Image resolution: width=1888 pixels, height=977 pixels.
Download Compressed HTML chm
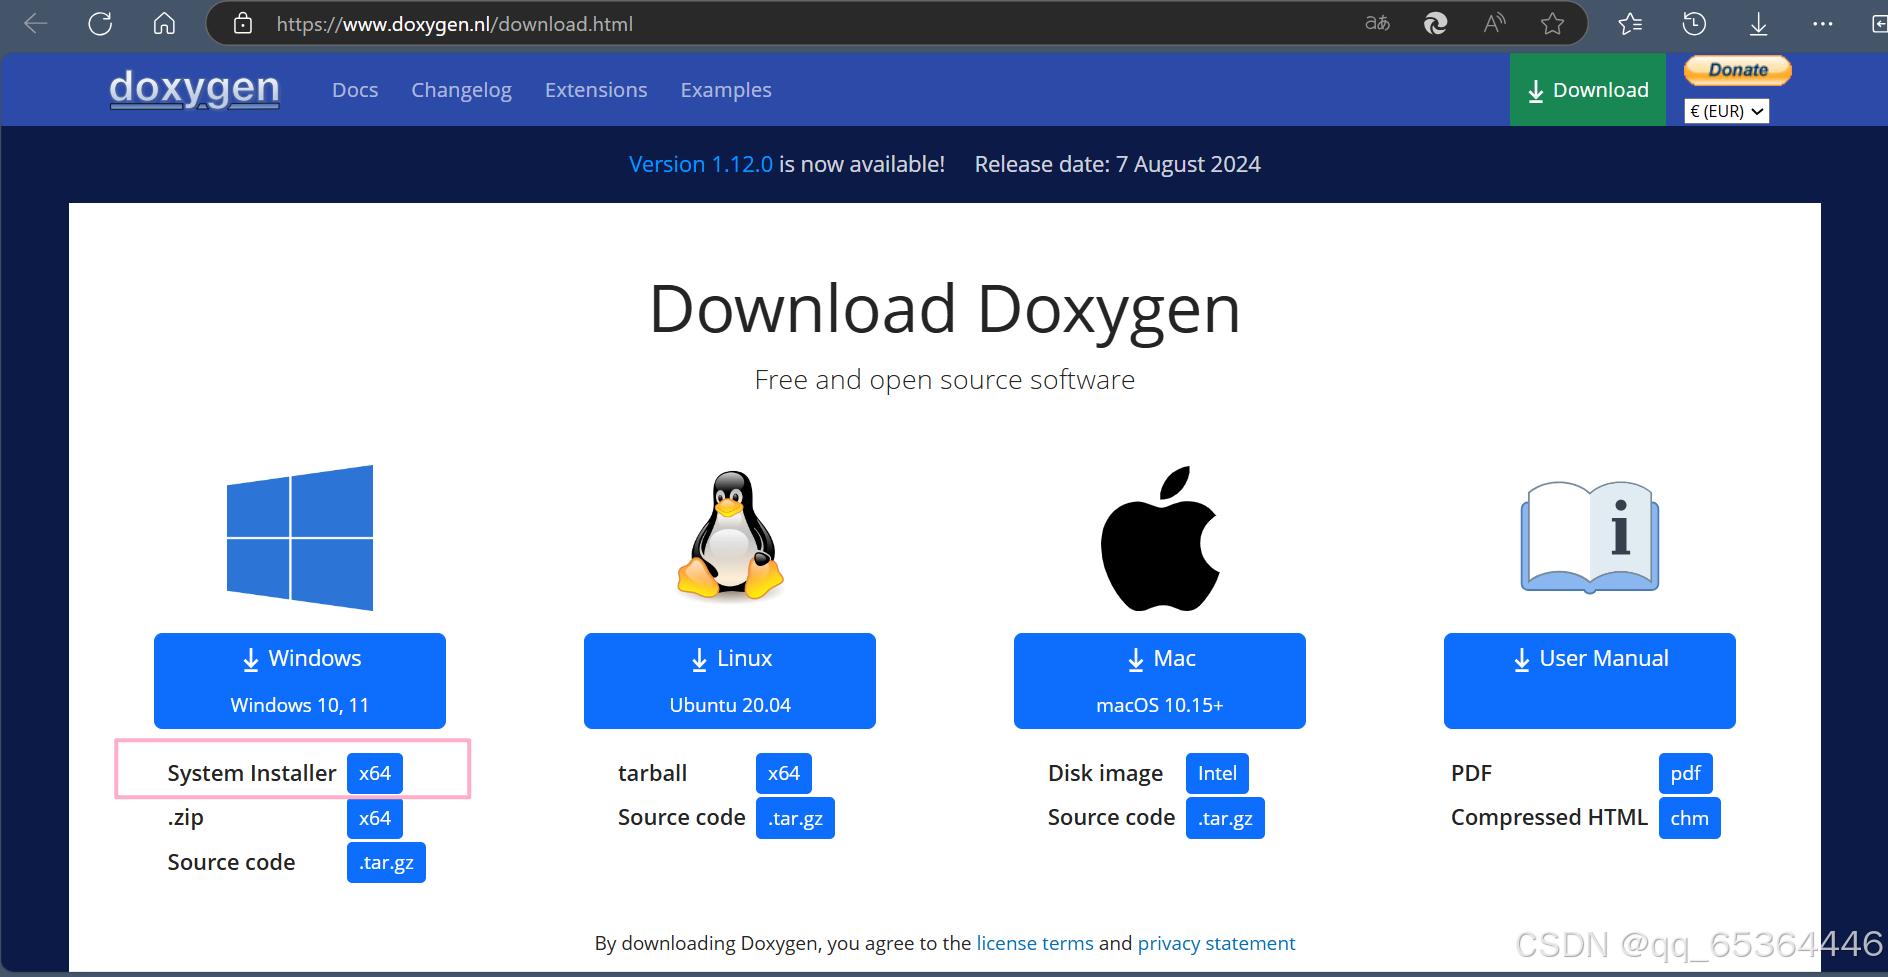coord(1689,818)
